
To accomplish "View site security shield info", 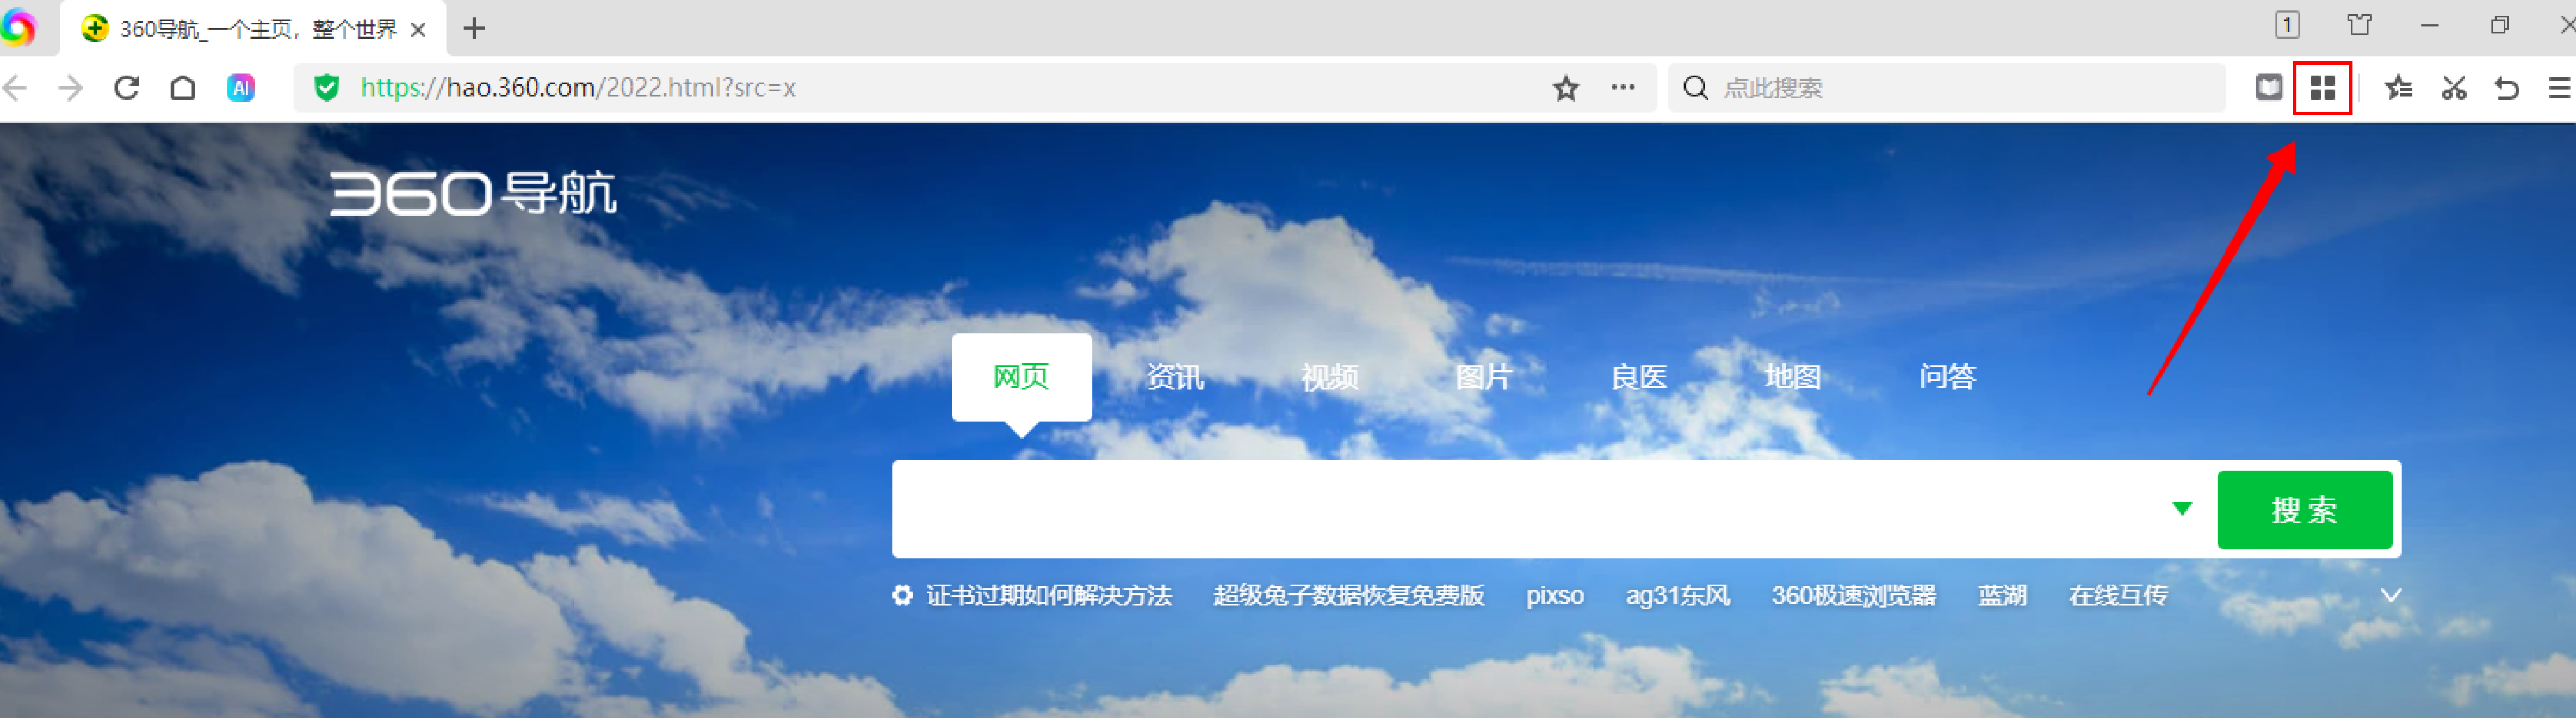I will click(326, 88).
